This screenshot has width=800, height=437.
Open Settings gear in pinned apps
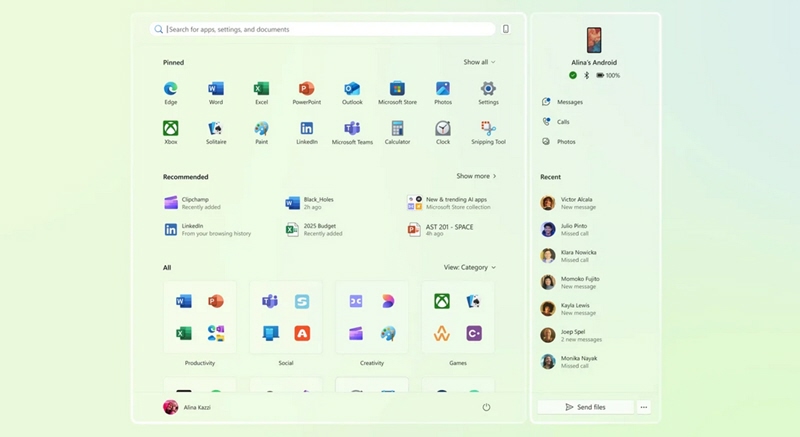click(488, 93)
